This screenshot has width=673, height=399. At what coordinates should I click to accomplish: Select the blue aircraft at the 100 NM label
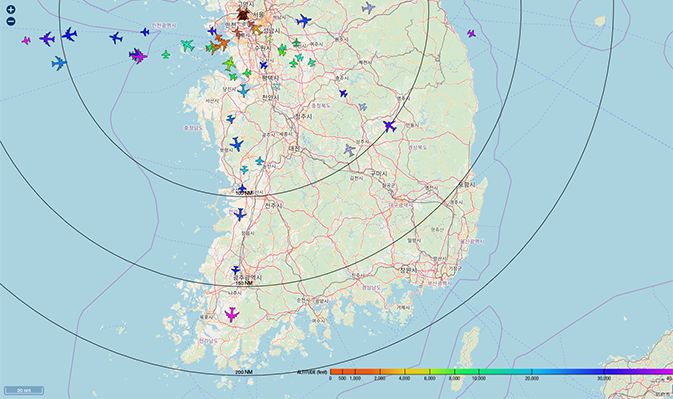click(242, 188)
